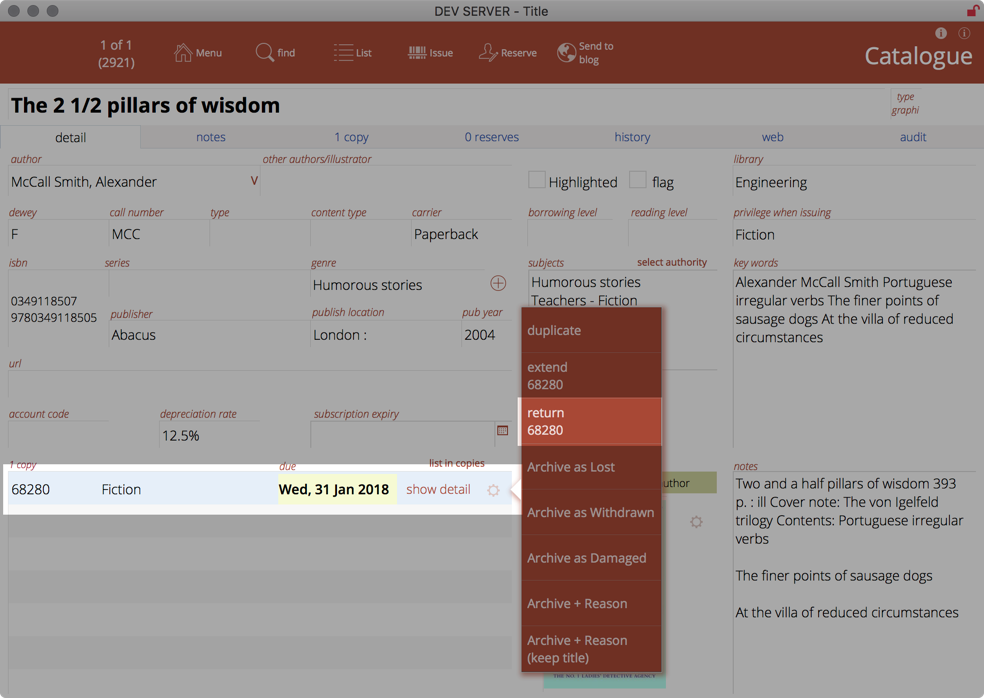
Task: Click the show detail link
Action: [x=438, y=489]
